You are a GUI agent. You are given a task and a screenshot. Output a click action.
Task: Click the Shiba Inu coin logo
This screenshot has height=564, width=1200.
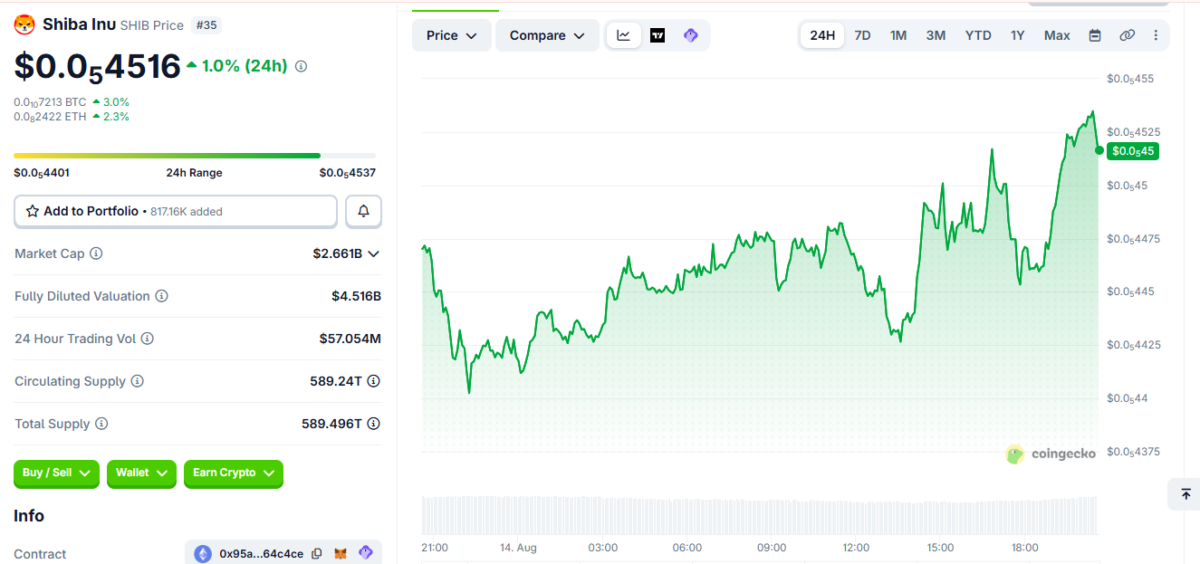pos(24,24)
